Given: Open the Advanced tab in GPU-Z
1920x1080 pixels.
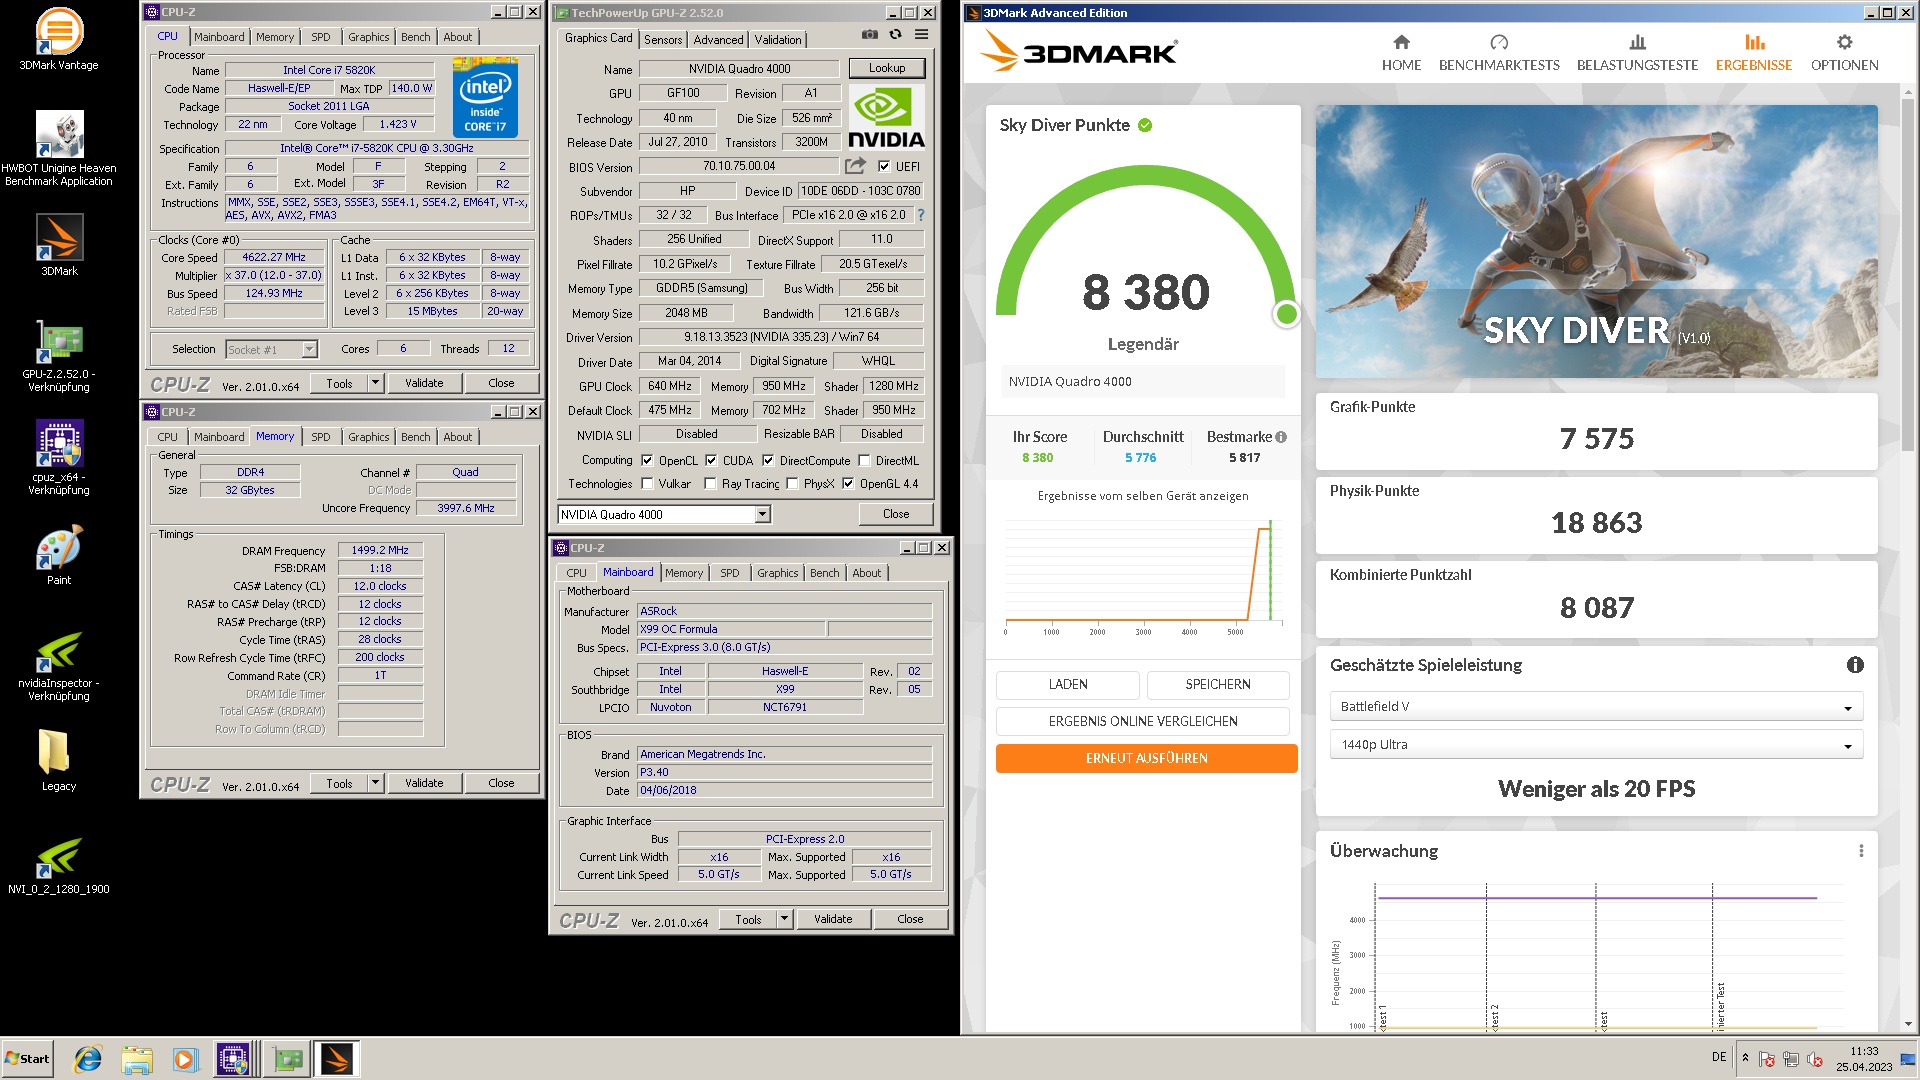Looking at the screenshot, I should pyautogui.click(x=718, y=40).
